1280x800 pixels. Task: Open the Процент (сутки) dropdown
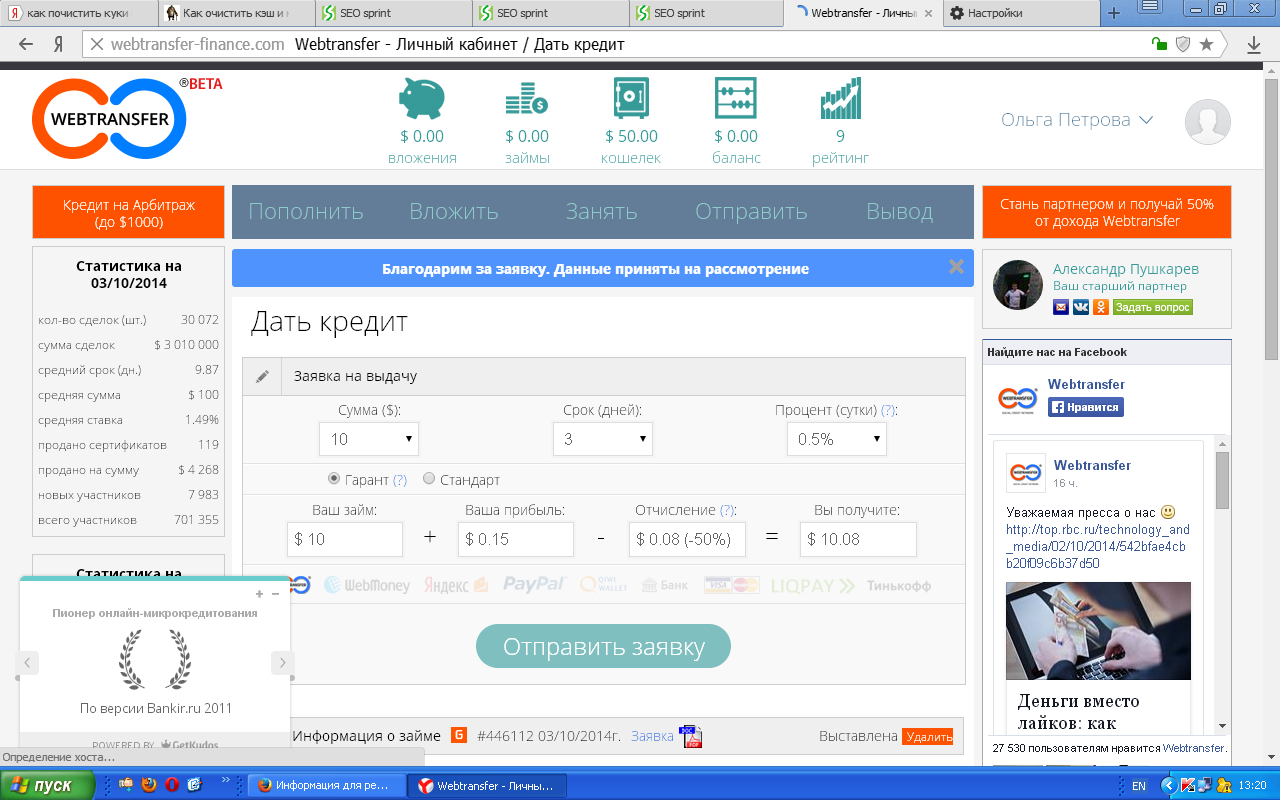[836, 439]
